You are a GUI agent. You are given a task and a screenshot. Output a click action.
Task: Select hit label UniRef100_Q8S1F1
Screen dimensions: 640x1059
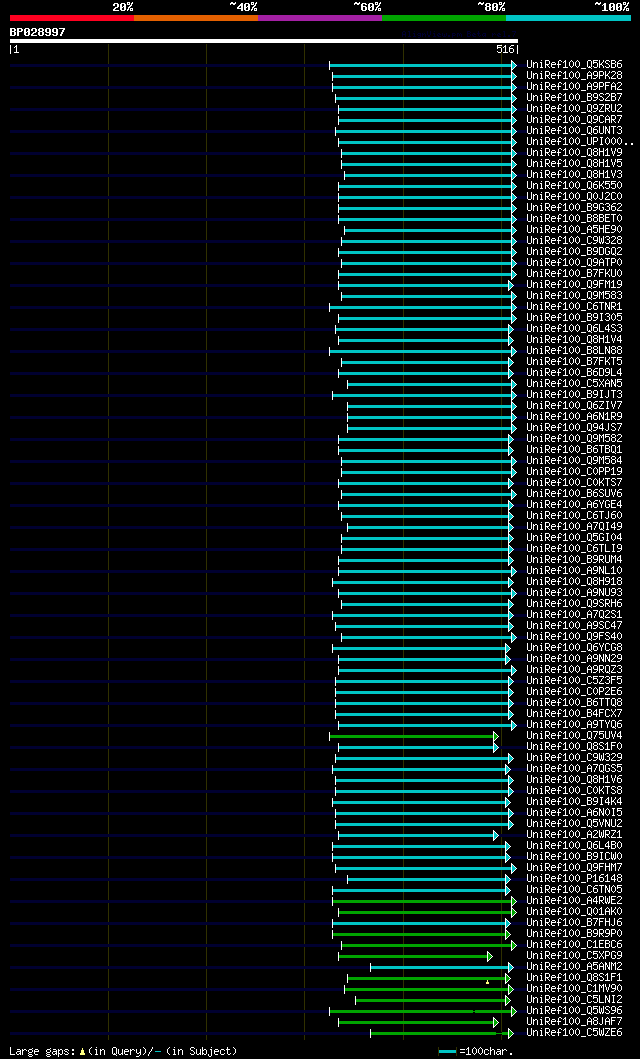pyautogui.click(x=575, y=977)
